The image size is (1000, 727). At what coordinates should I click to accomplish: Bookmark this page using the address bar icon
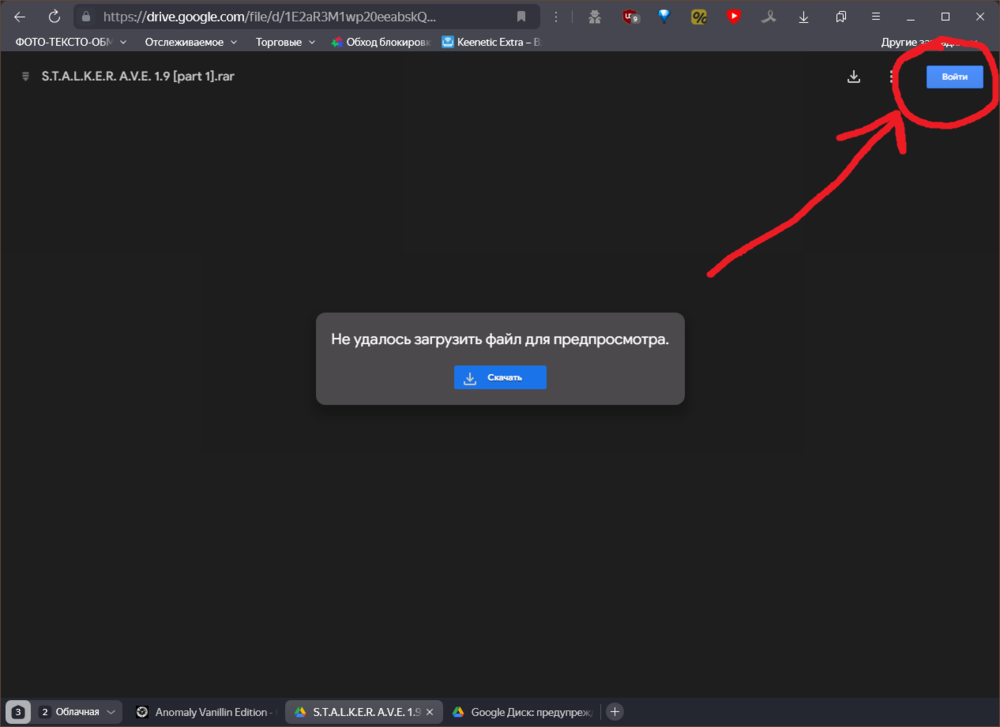(x=521, y=17)
